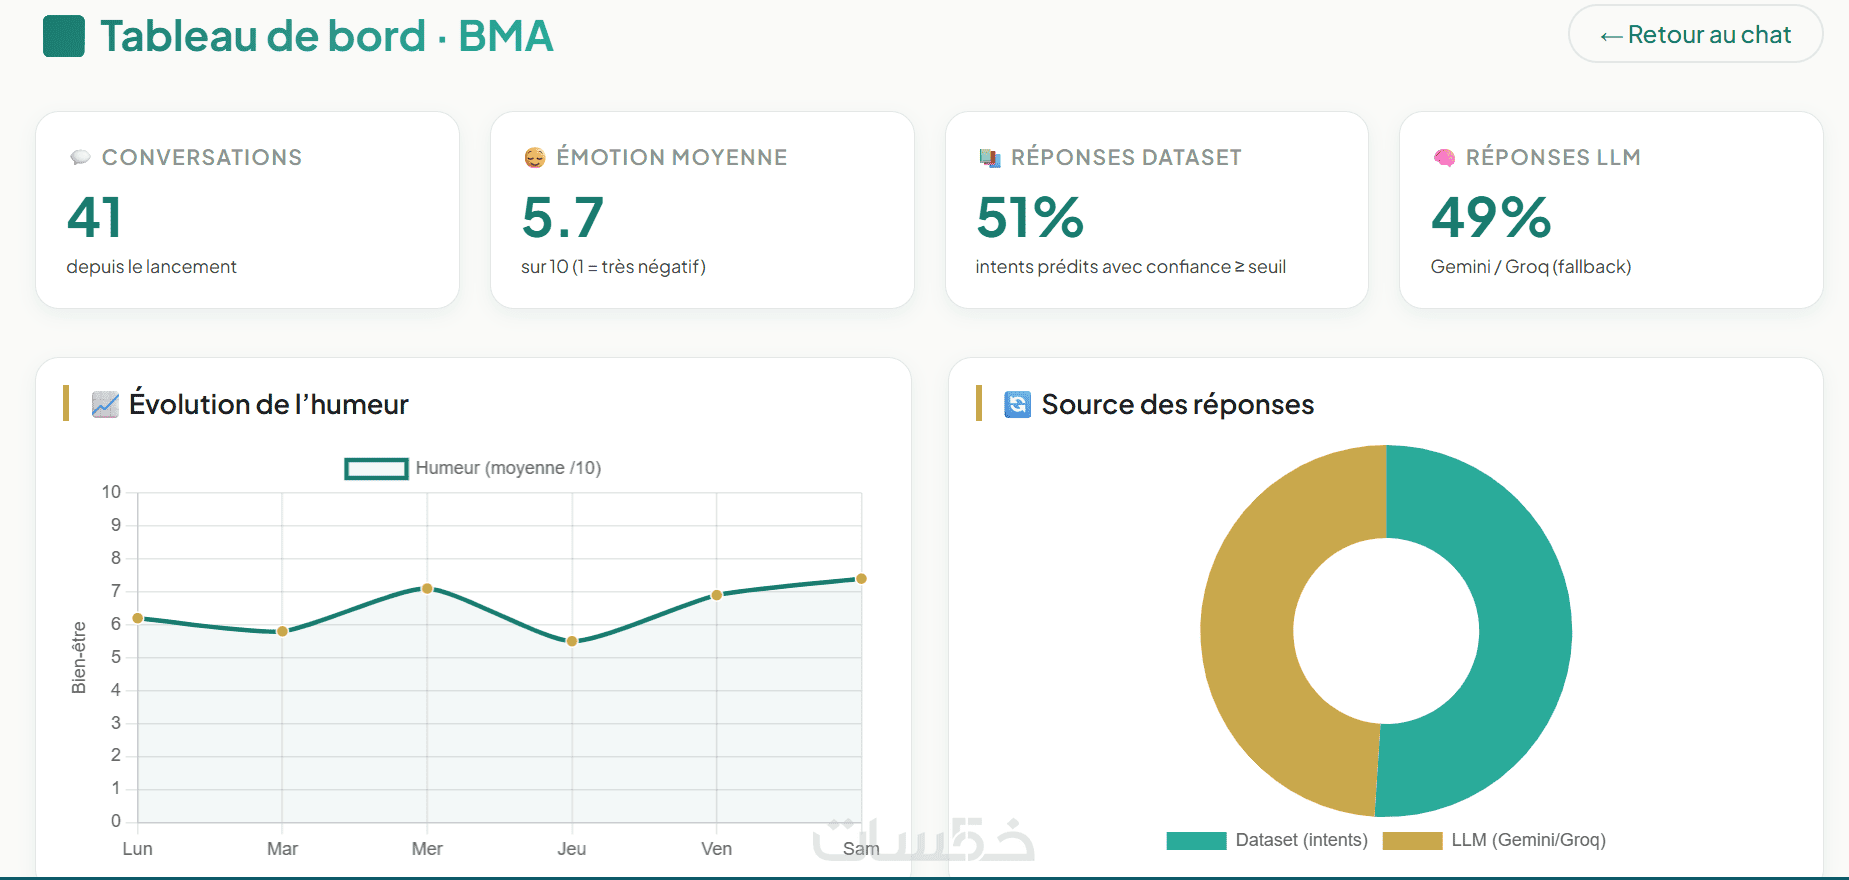
Task: Click the chart icon beside Évolution de l'humeur
Action: pyautogui.click(x=105, y=404)
